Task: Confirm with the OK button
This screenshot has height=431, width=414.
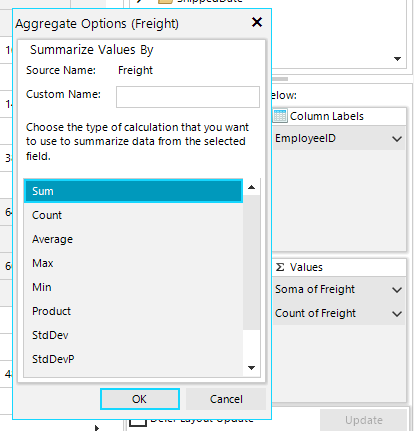Action: 140,399
